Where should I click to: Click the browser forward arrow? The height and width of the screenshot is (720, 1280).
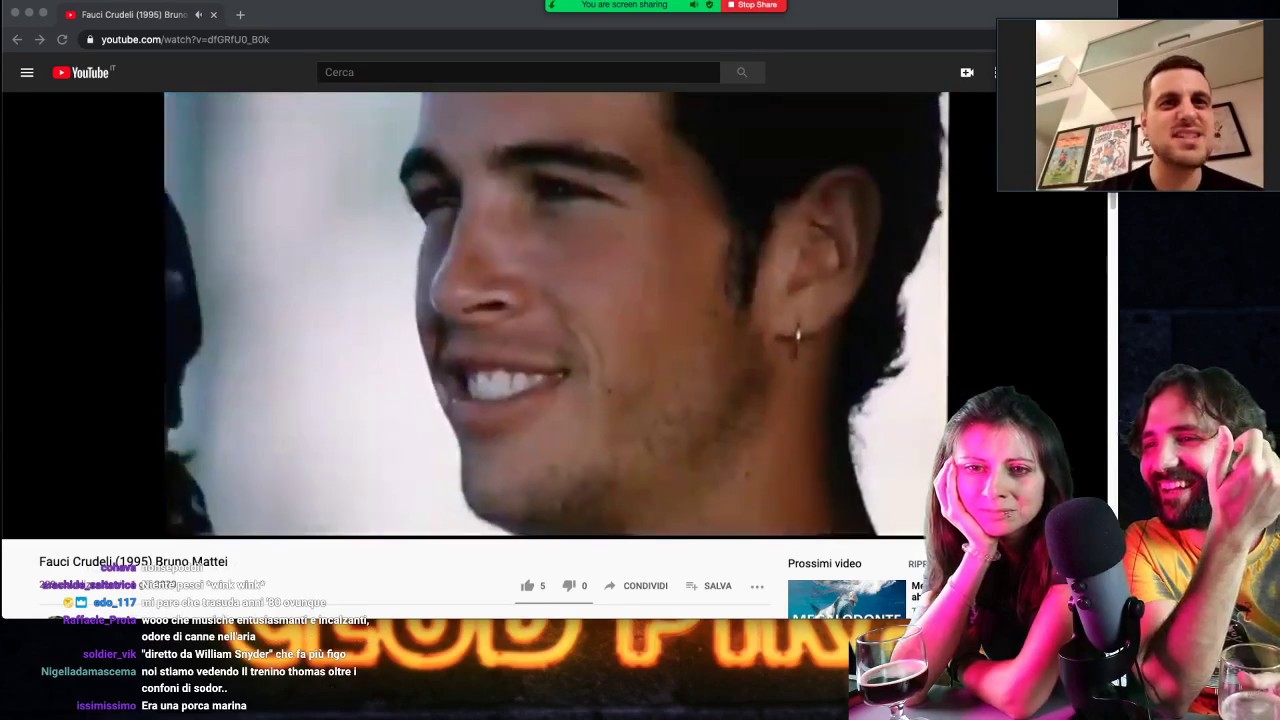coord(40,39)
